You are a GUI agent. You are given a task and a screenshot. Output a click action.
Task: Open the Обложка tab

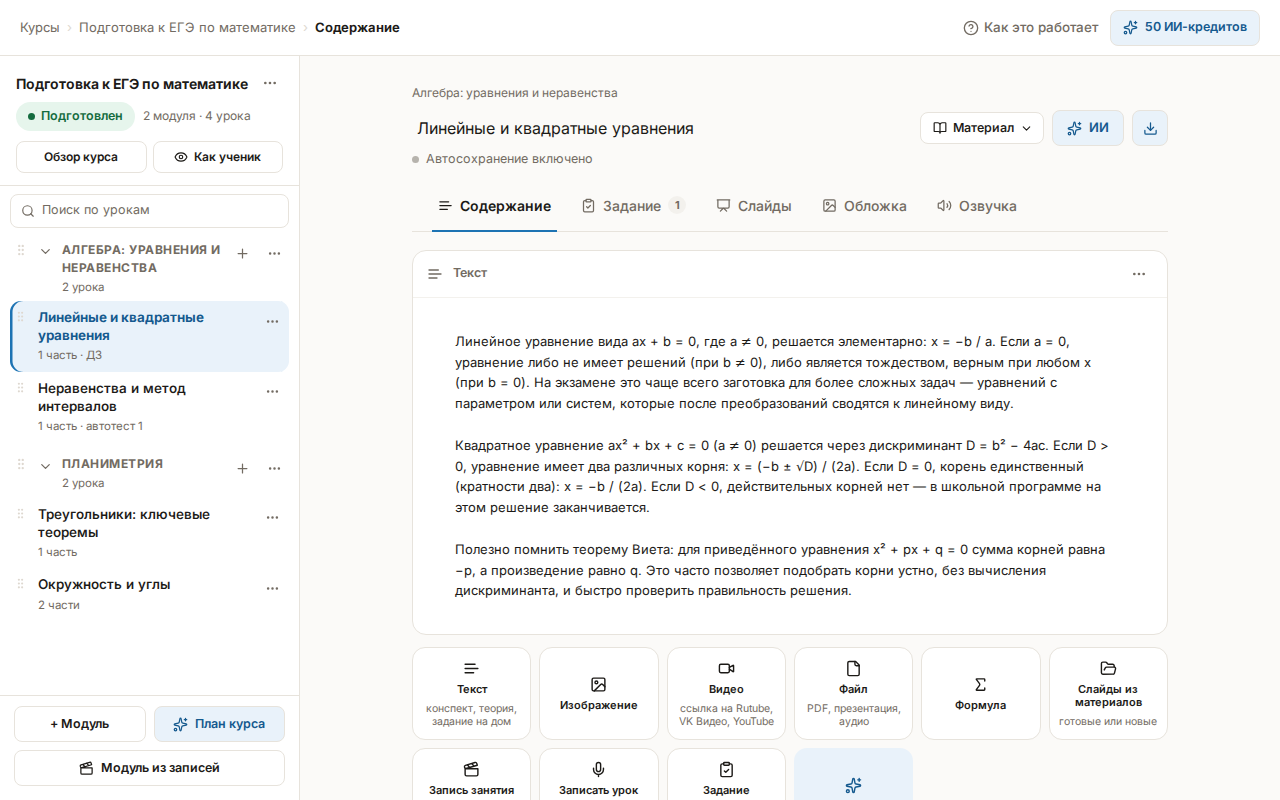click(864, 206)
